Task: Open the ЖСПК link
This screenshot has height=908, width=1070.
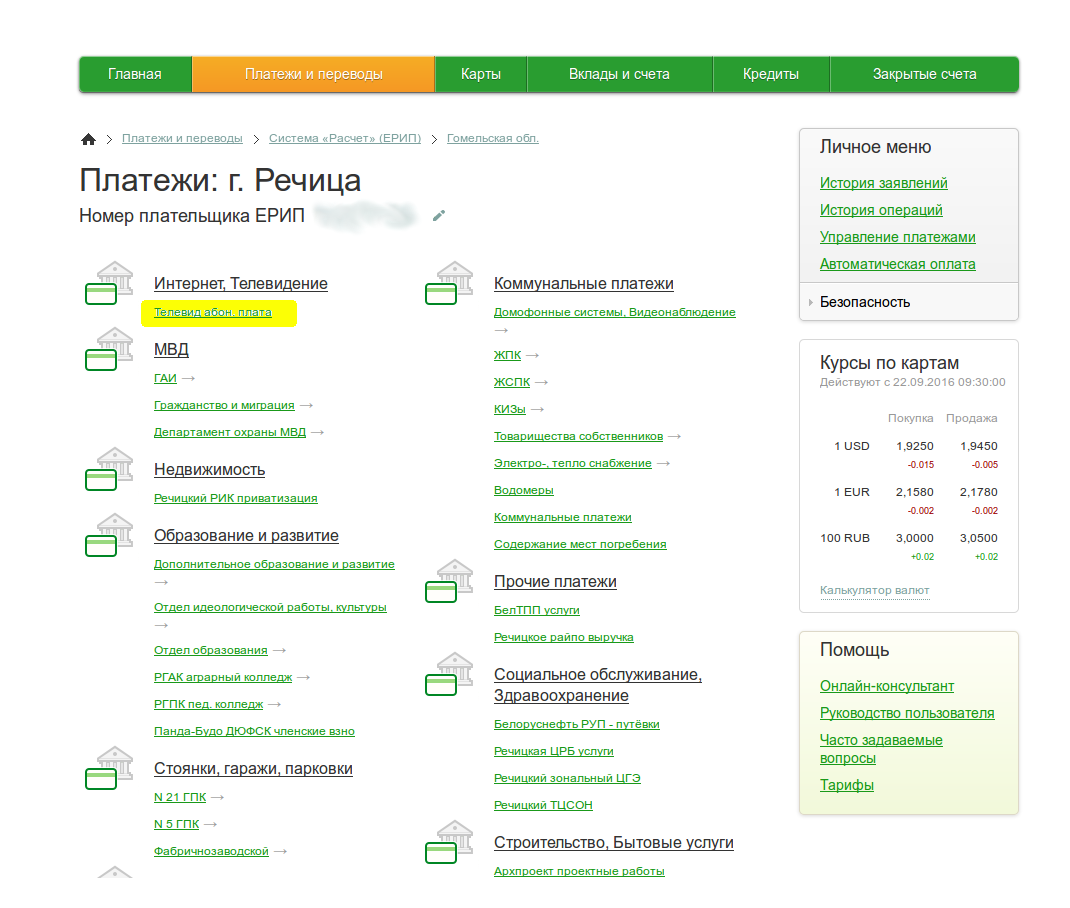Action: point(512,383)
